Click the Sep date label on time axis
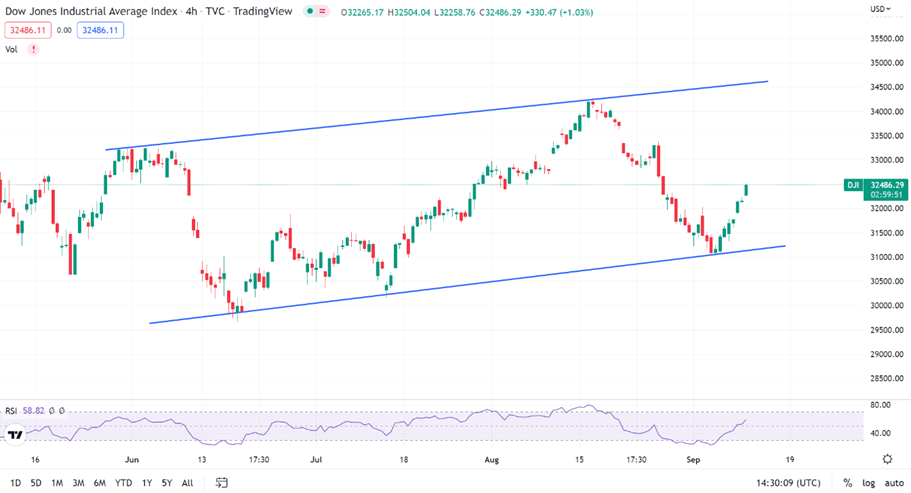Screen dimensions: 911x493 point(693,459)
